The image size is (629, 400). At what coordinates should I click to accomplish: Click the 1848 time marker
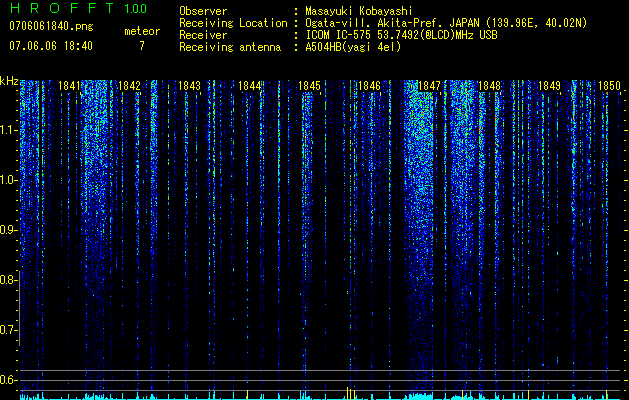489,86
